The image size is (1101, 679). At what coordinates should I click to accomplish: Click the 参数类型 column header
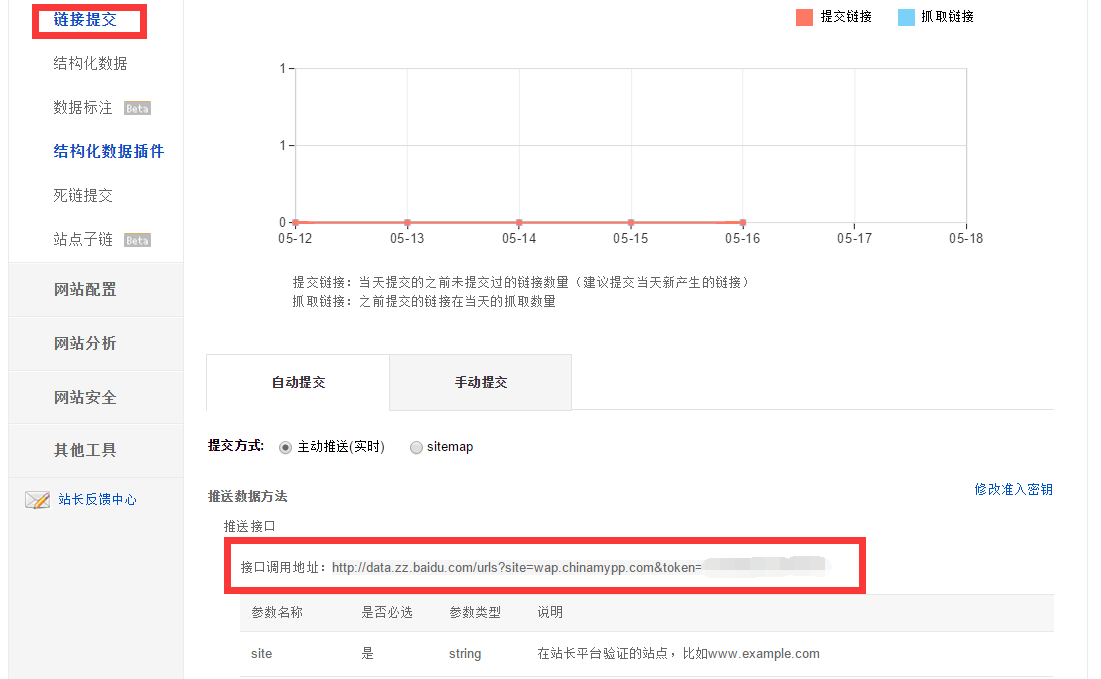coord(475,612)
